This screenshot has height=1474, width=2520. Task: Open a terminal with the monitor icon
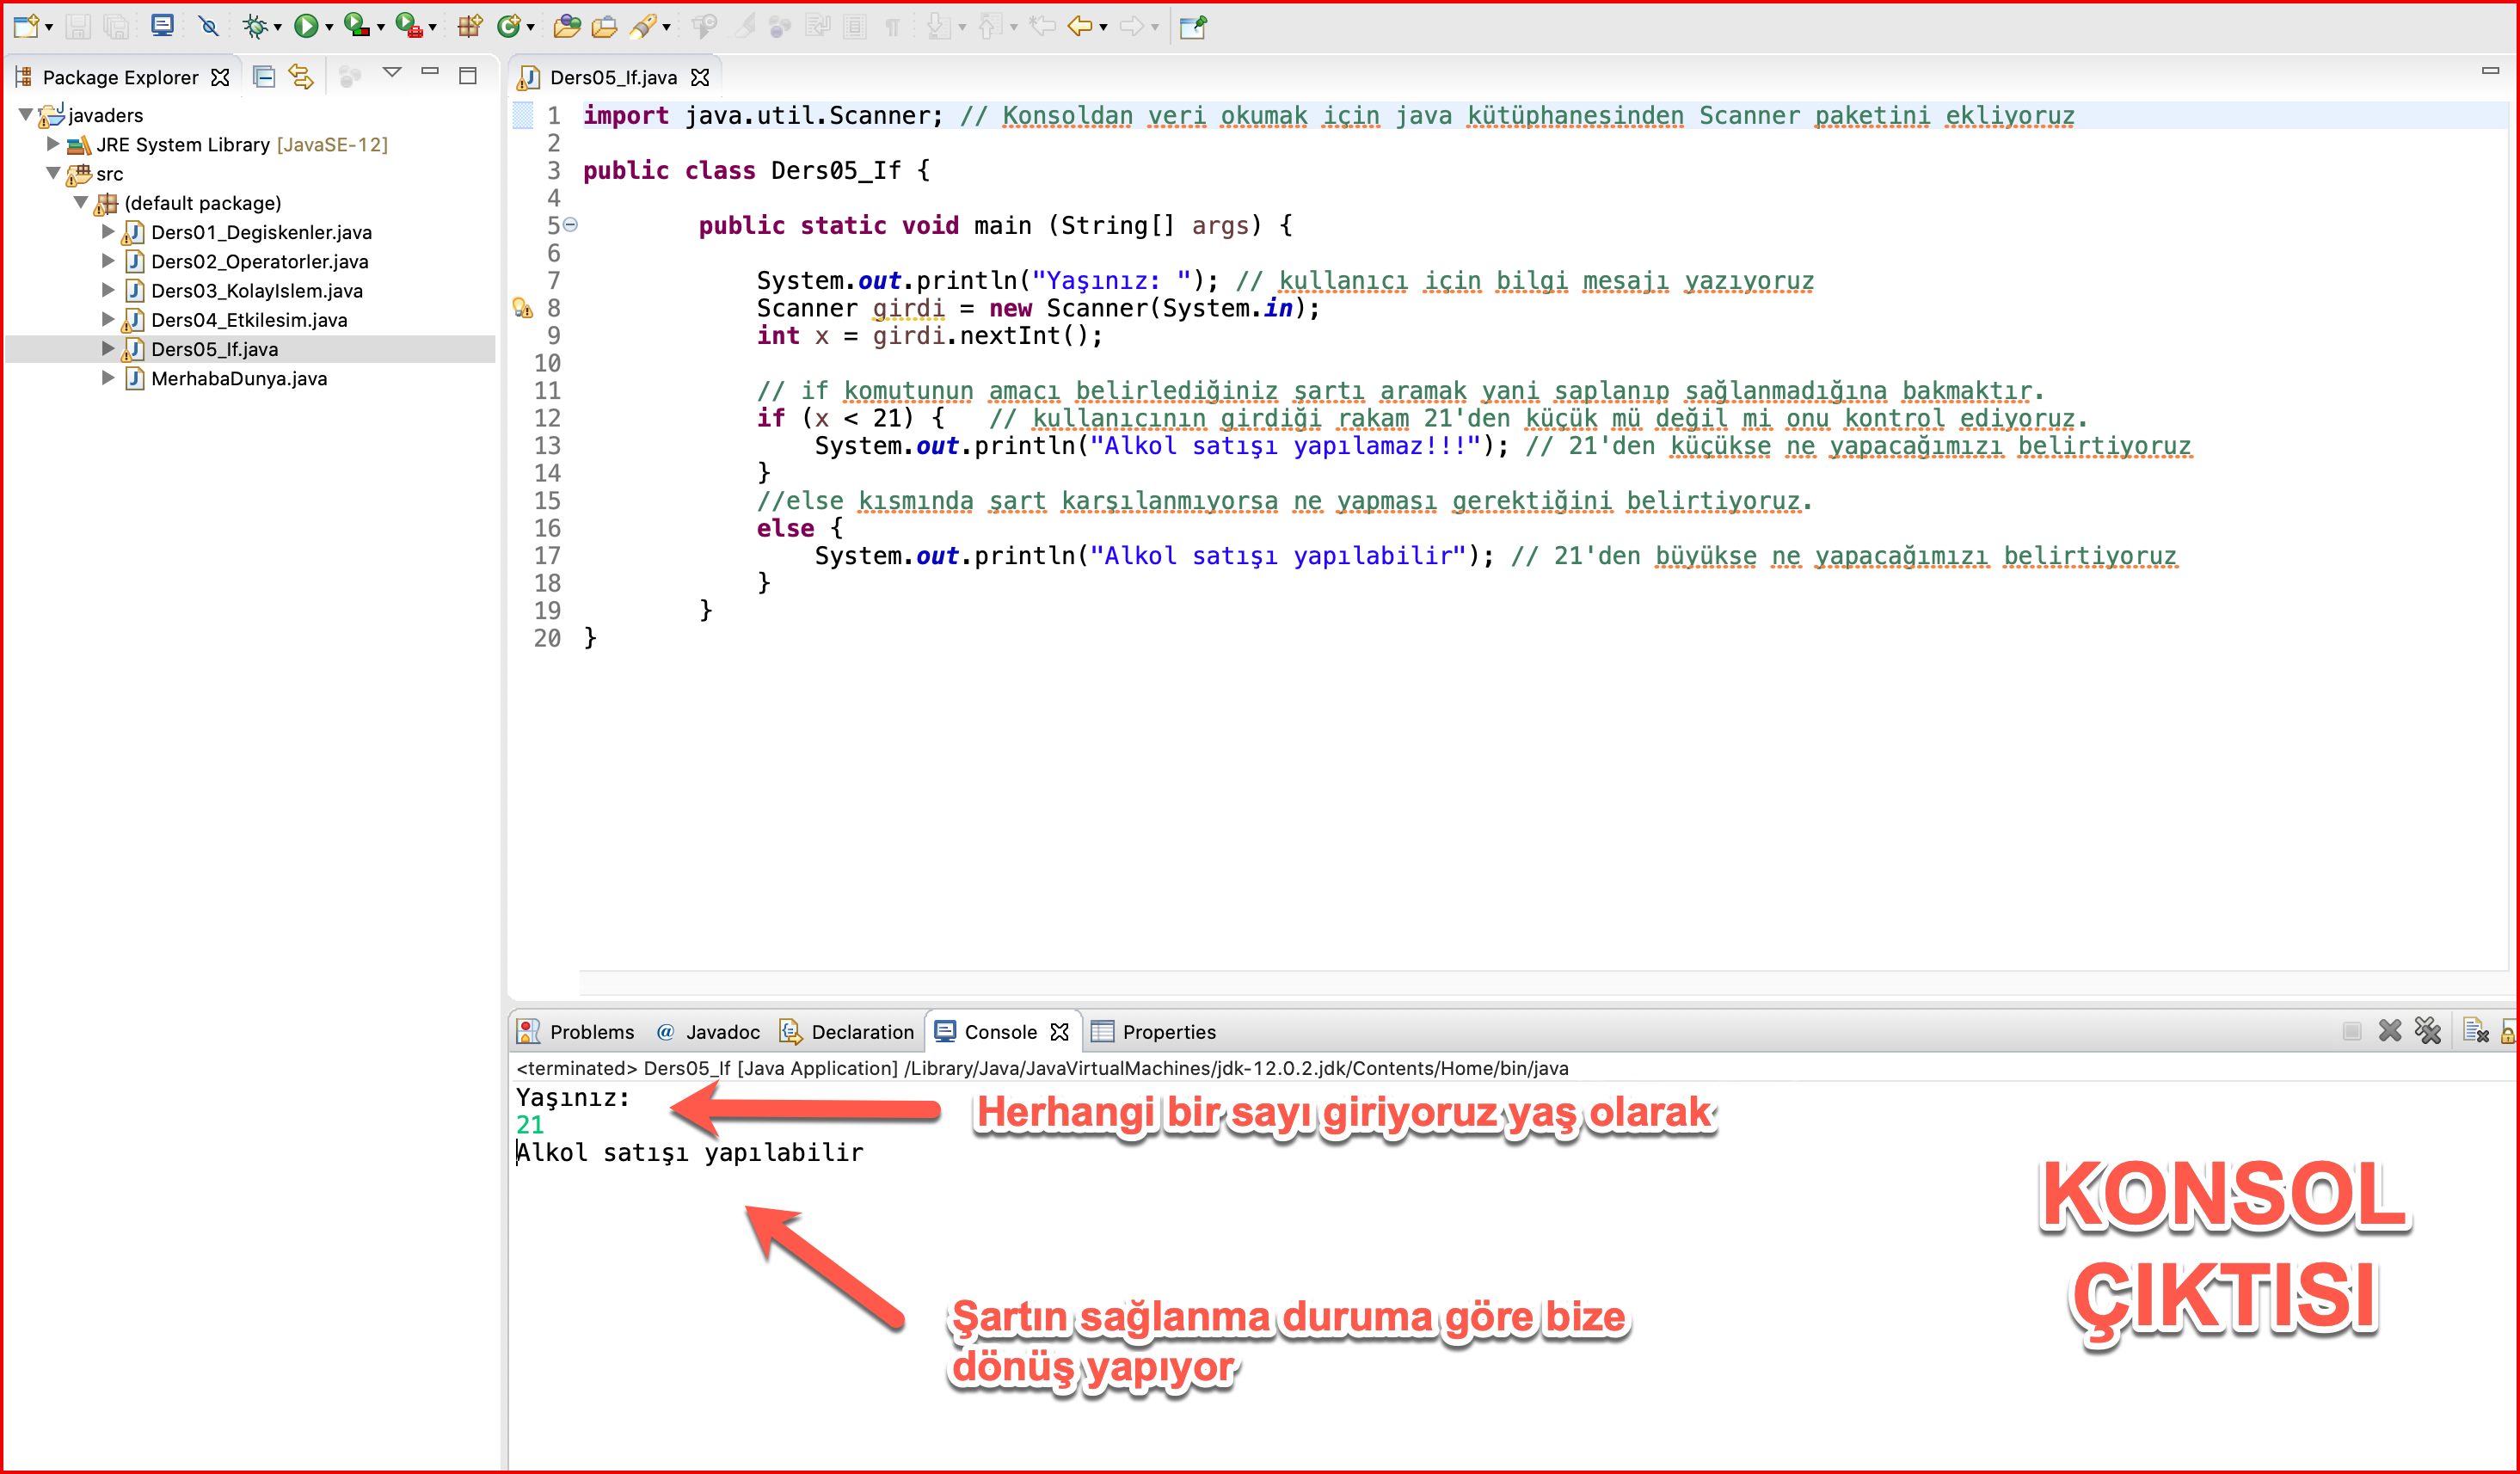click(x=162, y=26)
